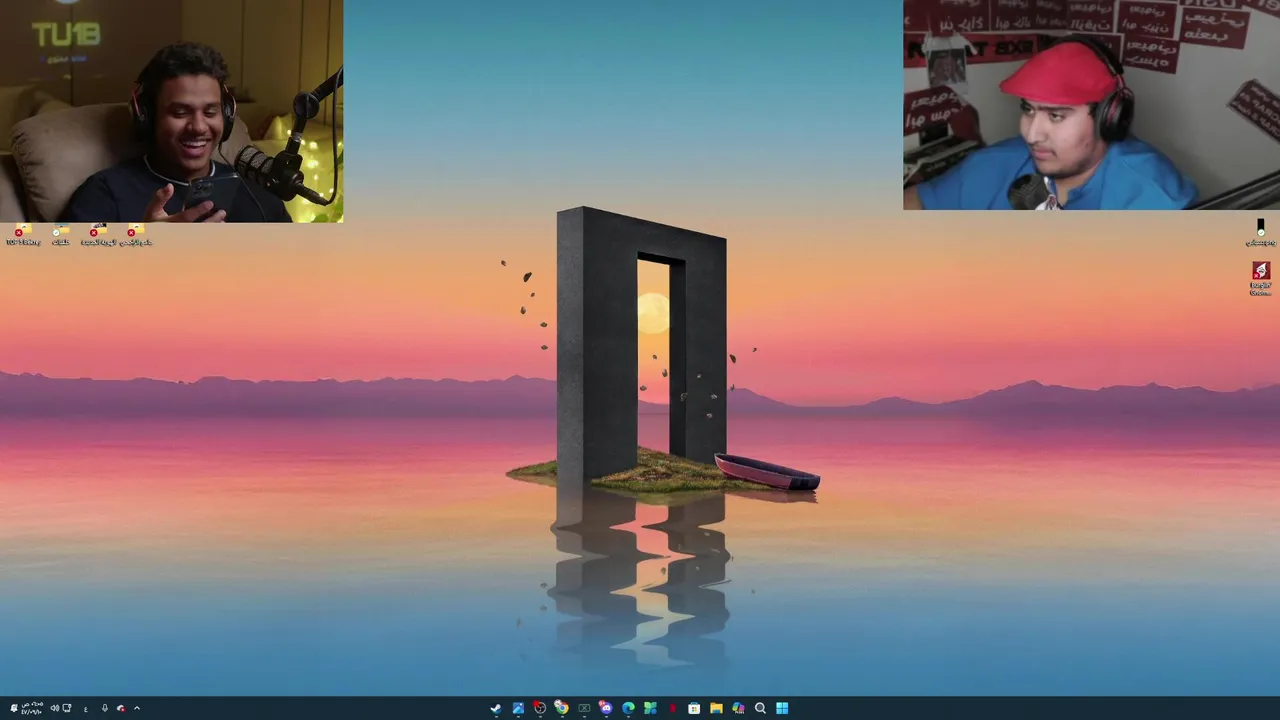Screen dimensions: 1280x720
Task: Expand hidden system tray icons chevron
Action: point(137,708)
